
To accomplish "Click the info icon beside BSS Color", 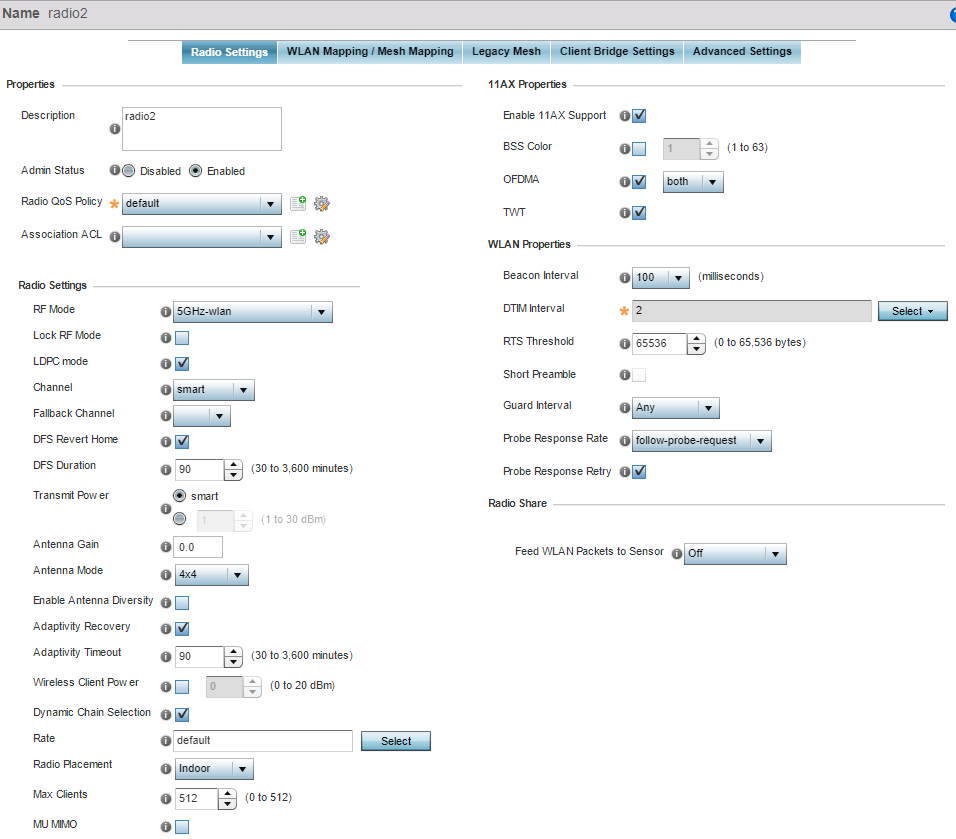I will pyautogui.click(x=625, y=149).
